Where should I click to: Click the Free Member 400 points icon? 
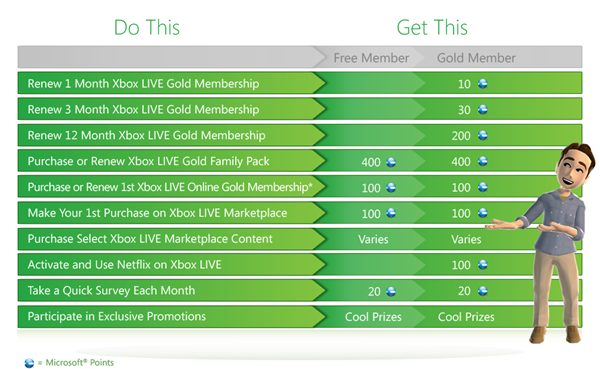coord(391,162)
